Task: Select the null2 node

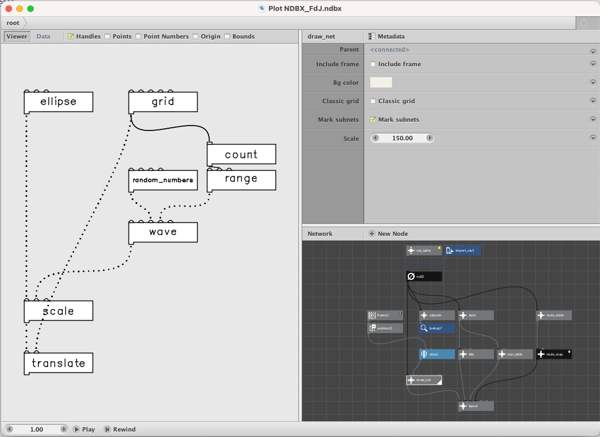Action: 424,276
